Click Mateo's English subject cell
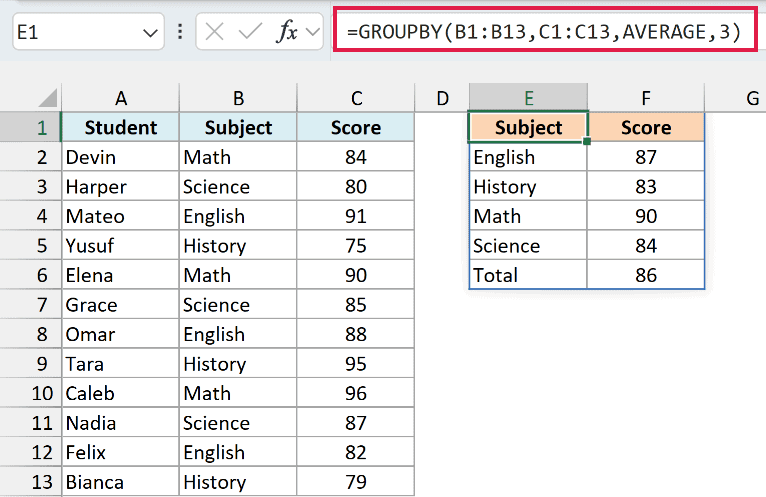The height and width of the screenshot is (497, 766). 238,216
